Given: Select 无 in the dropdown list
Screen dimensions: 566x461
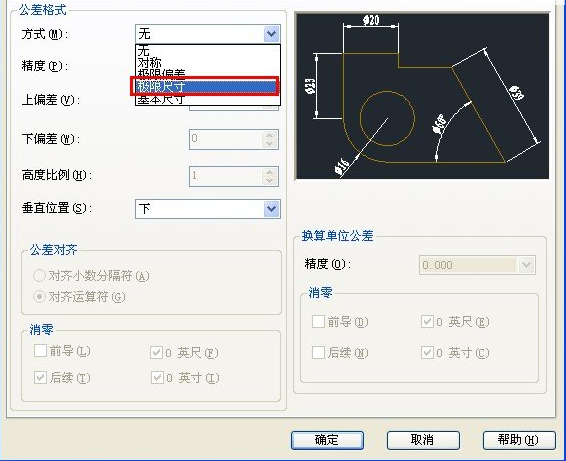Looking at the screenshot, I should click(208, 51).
